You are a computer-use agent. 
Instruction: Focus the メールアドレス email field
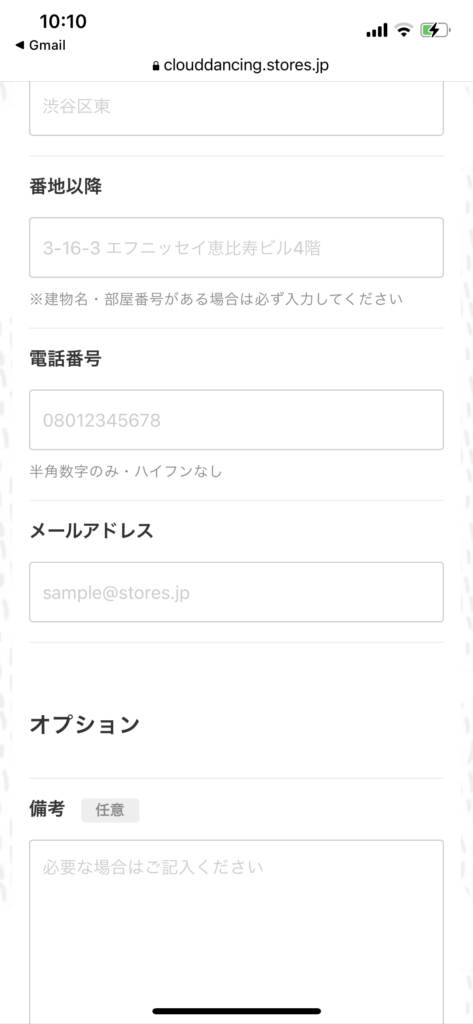236,592
